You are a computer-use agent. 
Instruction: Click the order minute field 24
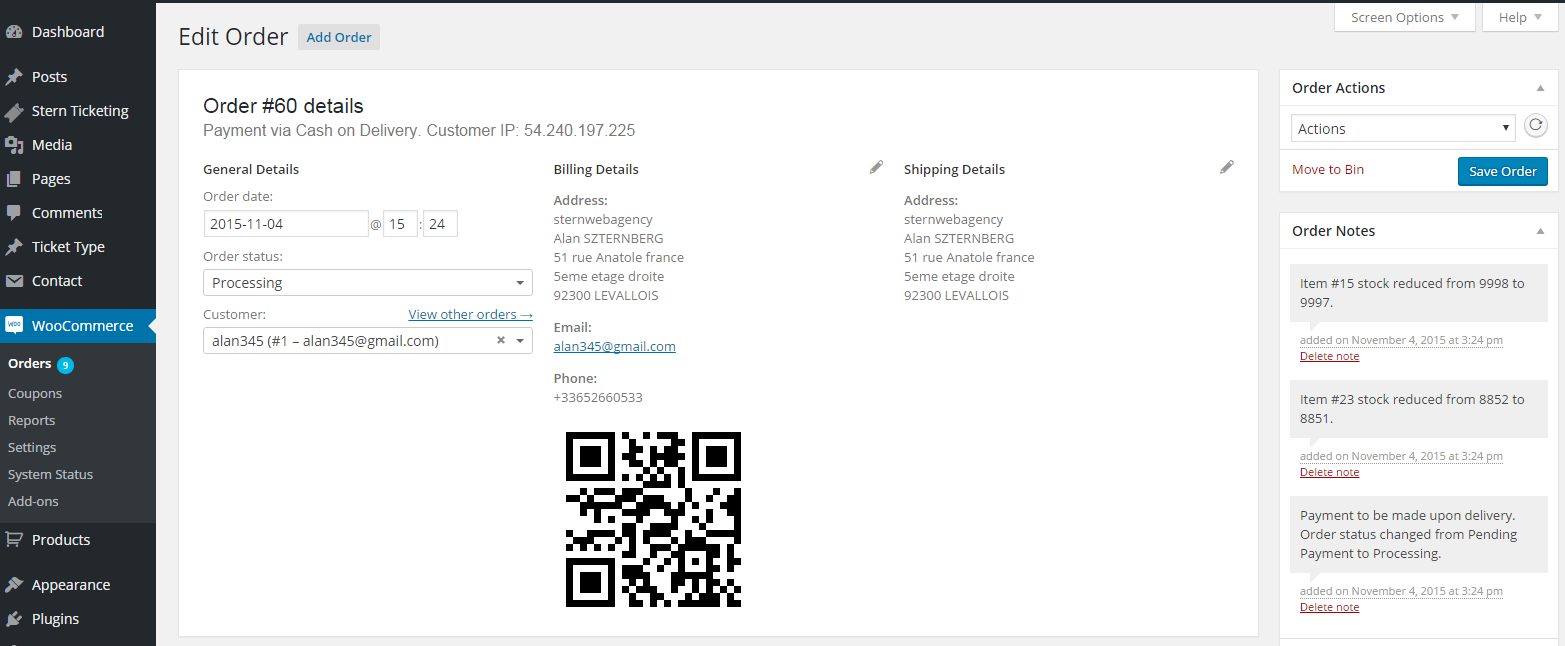440,224
